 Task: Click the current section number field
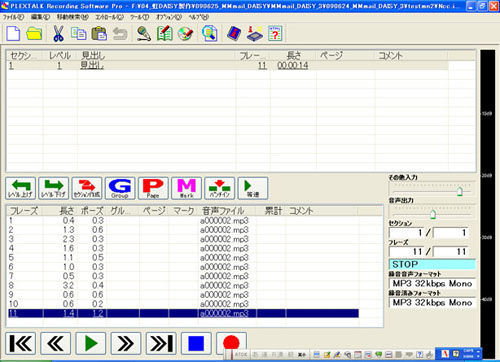pos(406,232)
